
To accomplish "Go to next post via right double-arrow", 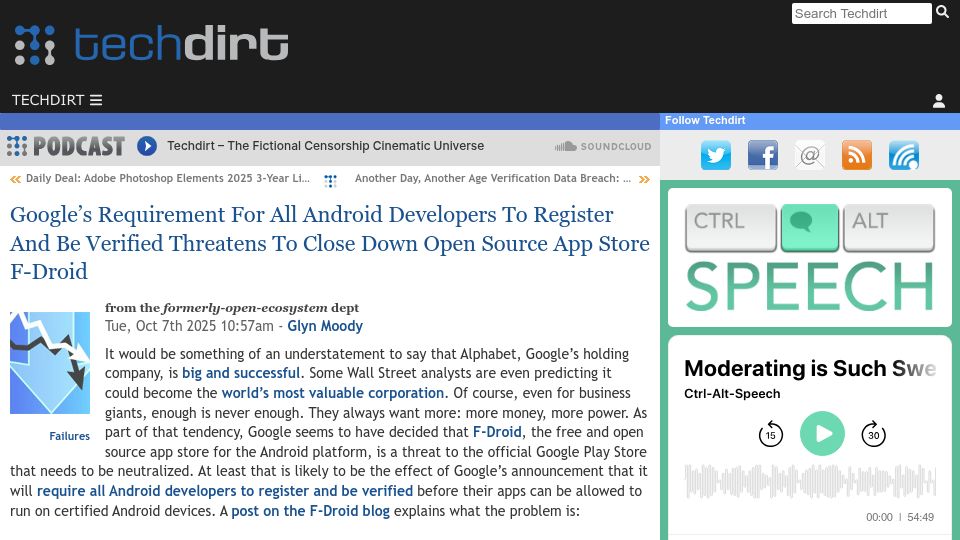I will pyautogui.click(x=644, y=179).
